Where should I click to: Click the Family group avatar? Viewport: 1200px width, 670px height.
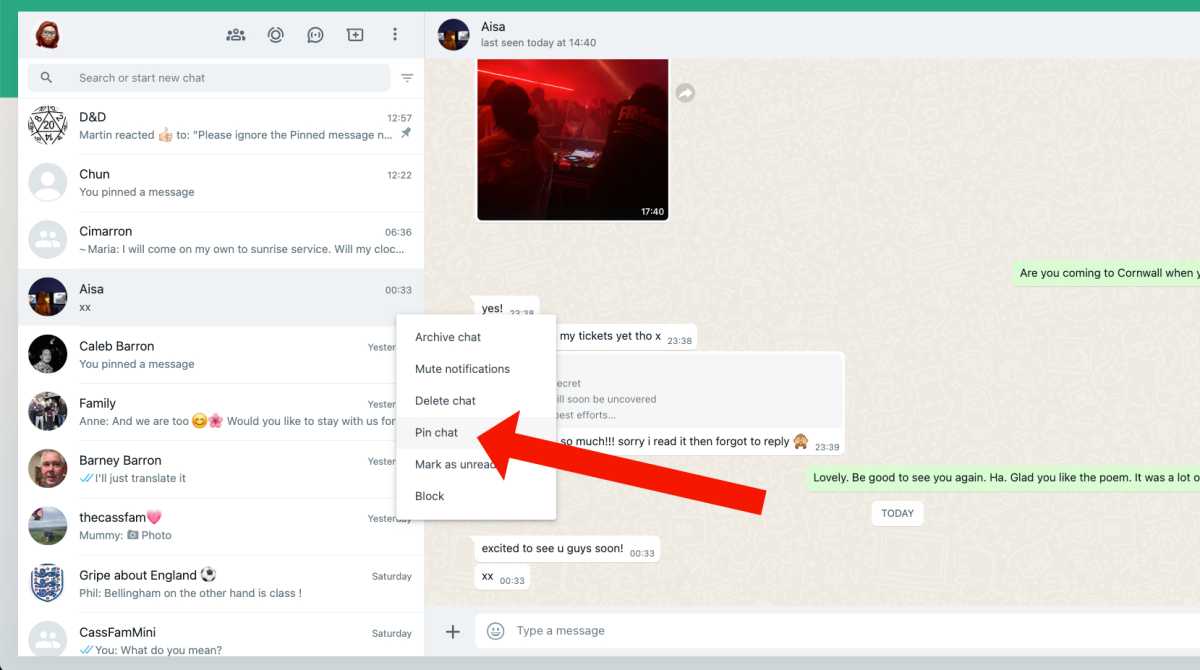point(48,412)
